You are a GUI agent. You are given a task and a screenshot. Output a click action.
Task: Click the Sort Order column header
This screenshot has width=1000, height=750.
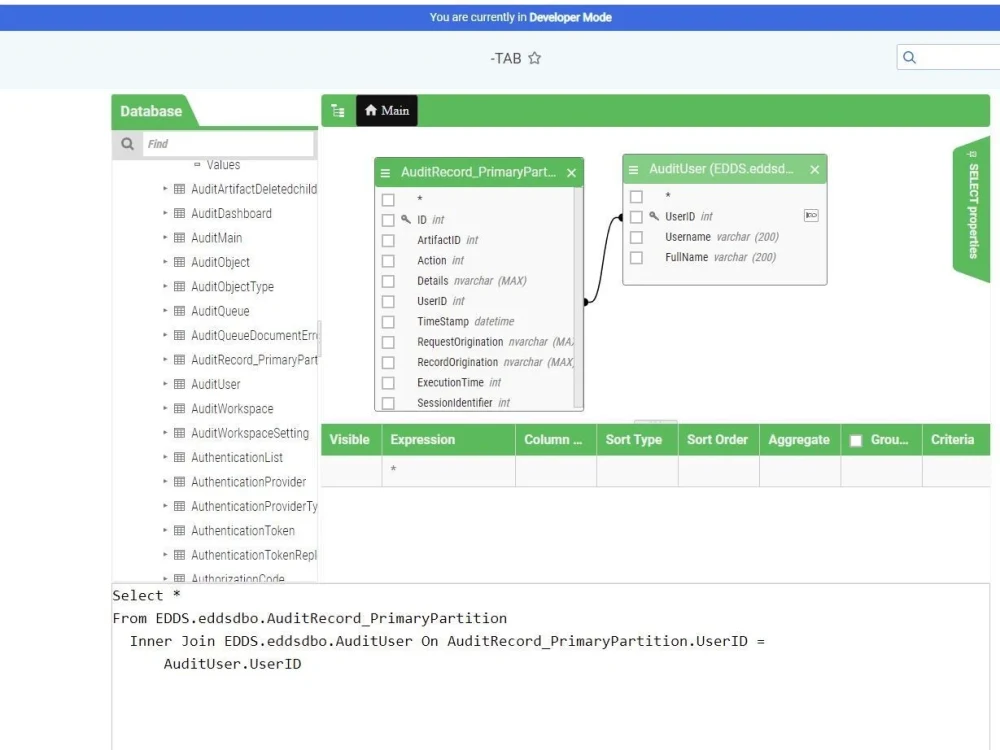tap(719, 439)
